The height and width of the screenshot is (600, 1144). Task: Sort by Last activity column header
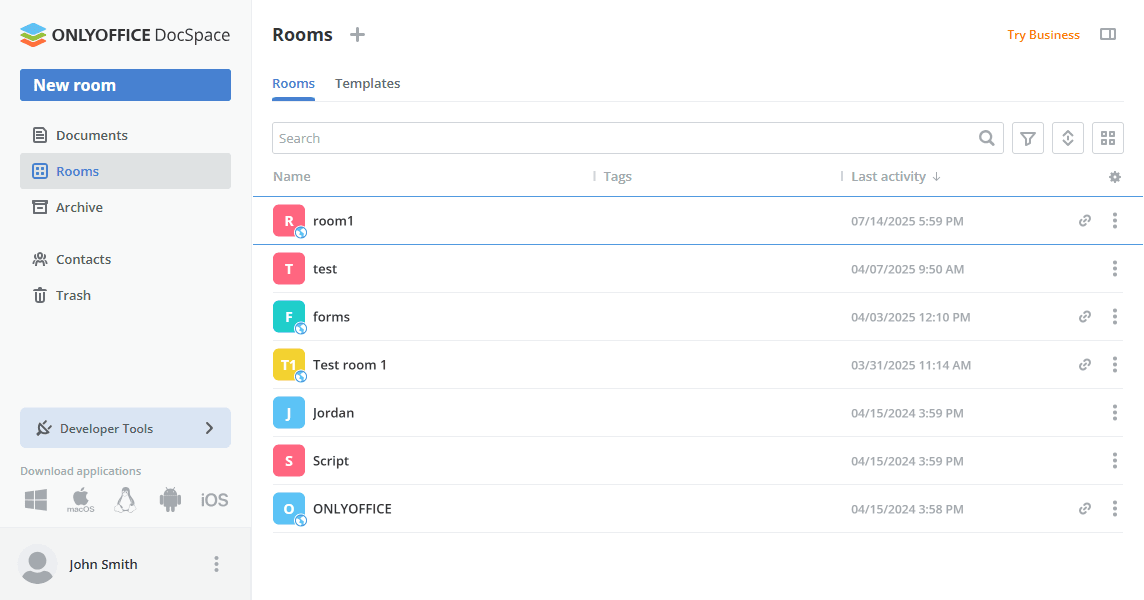point(888,177)
